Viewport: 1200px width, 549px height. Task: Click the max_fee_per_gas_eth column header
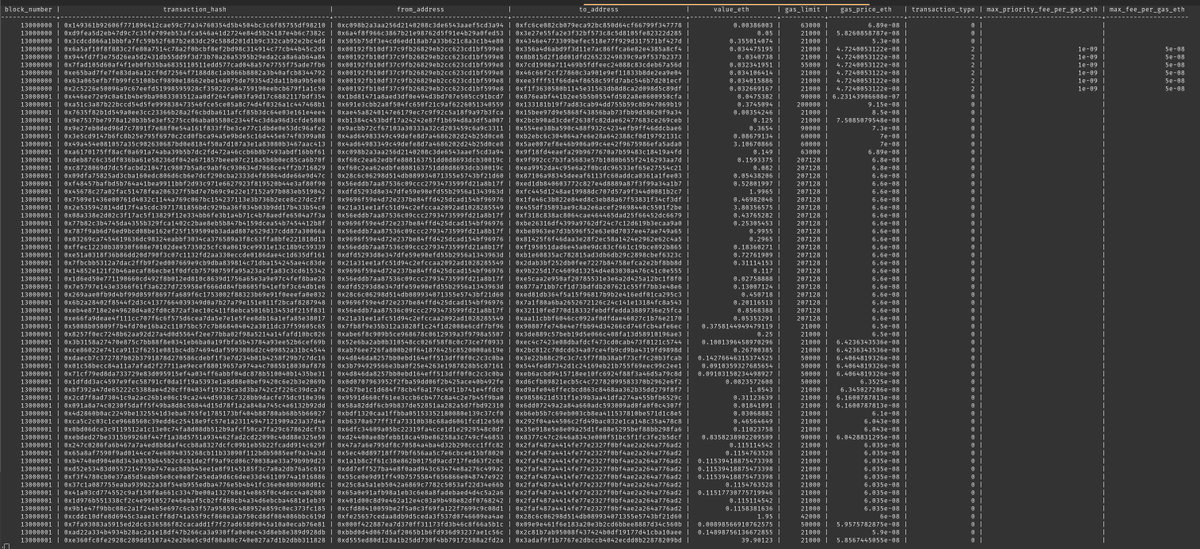(1145, 7)
